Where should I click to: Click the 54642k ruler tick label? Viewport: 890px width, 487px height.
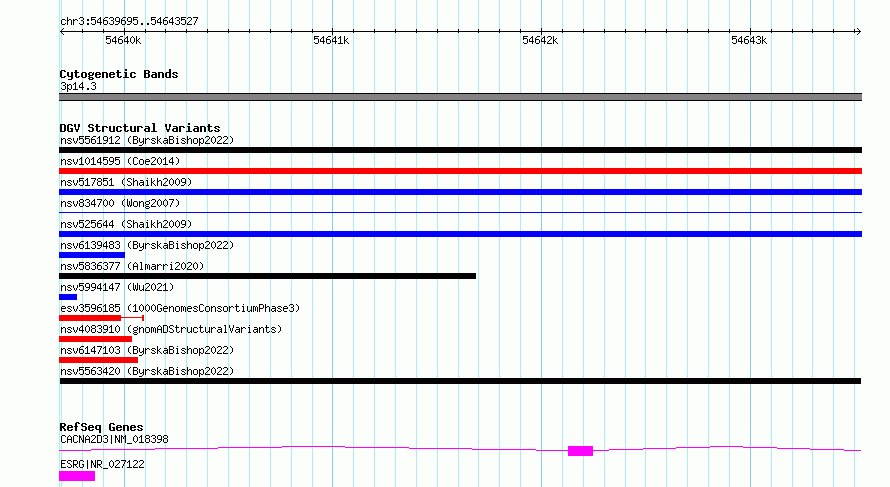(x=540, y=40)
